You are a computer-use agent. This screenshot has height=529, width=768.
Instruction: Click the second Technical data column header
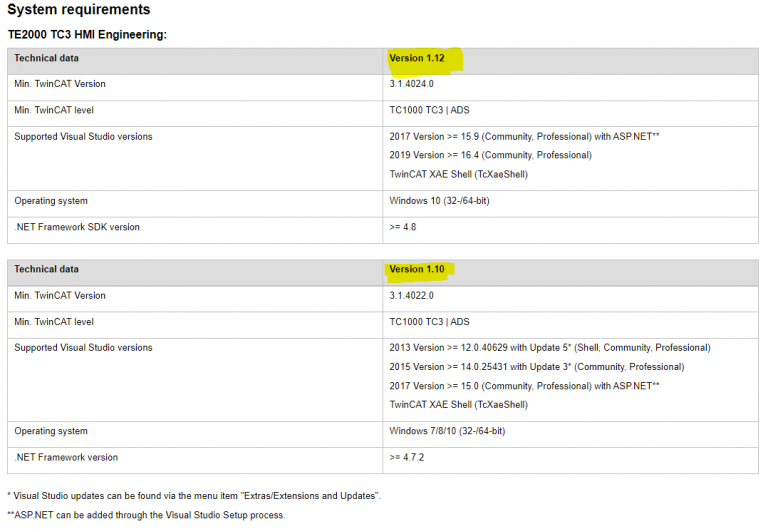click(x=47, y=269)
